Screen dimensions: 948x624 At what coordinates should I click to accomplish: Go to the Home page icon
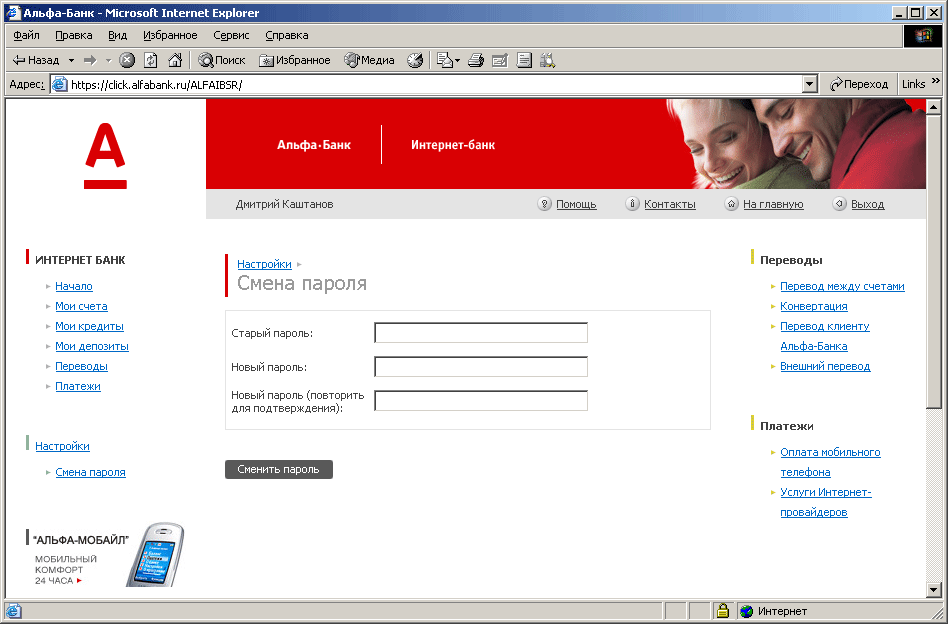point(175,60)
